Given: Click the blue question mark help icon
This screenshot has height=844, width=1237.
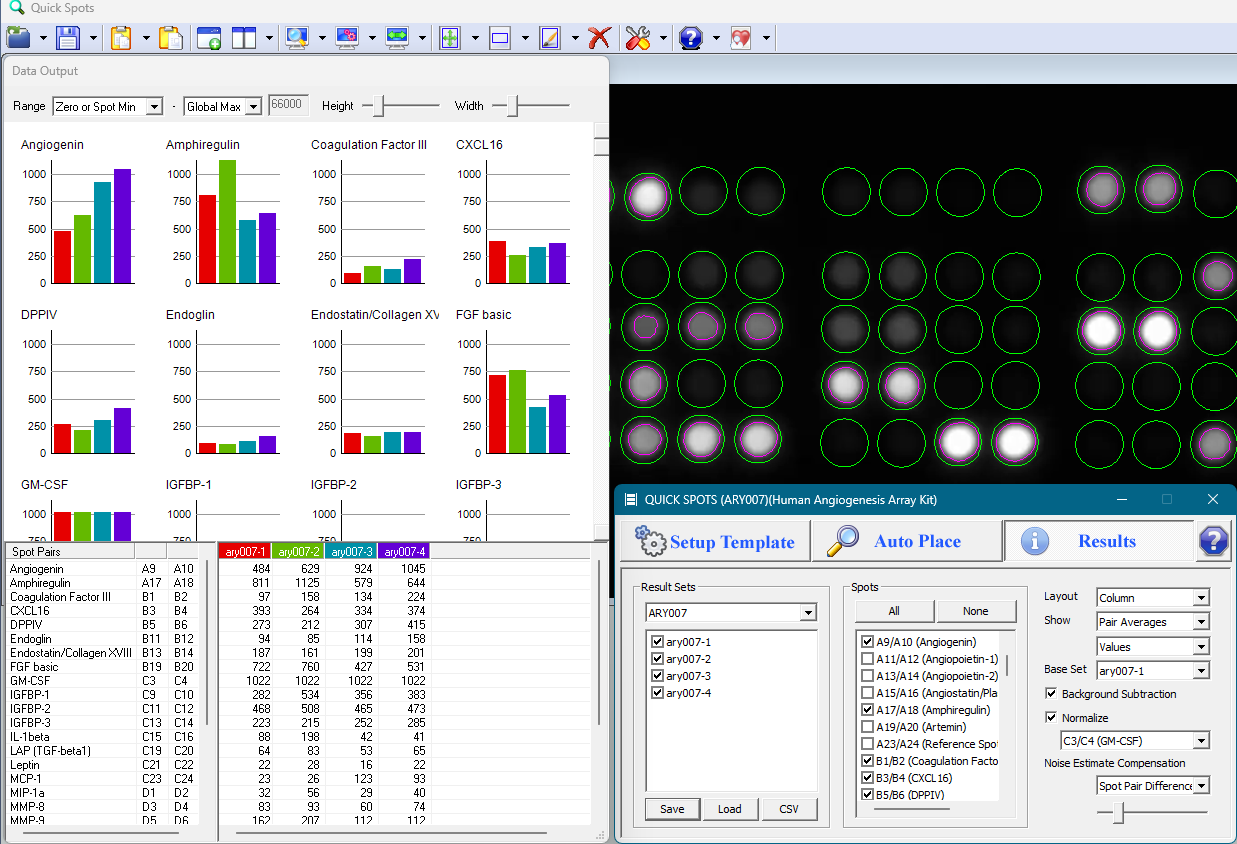Looking at the screenshot, I should click(691, 38).
